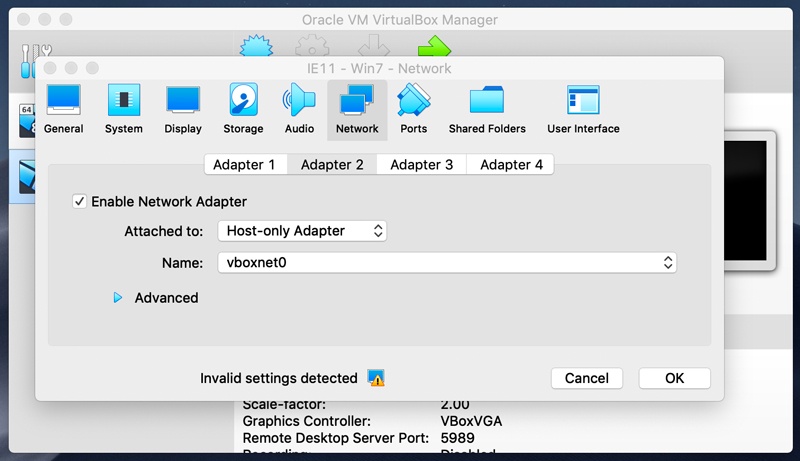Open the Shared Folders settings section

coord(487,110)
